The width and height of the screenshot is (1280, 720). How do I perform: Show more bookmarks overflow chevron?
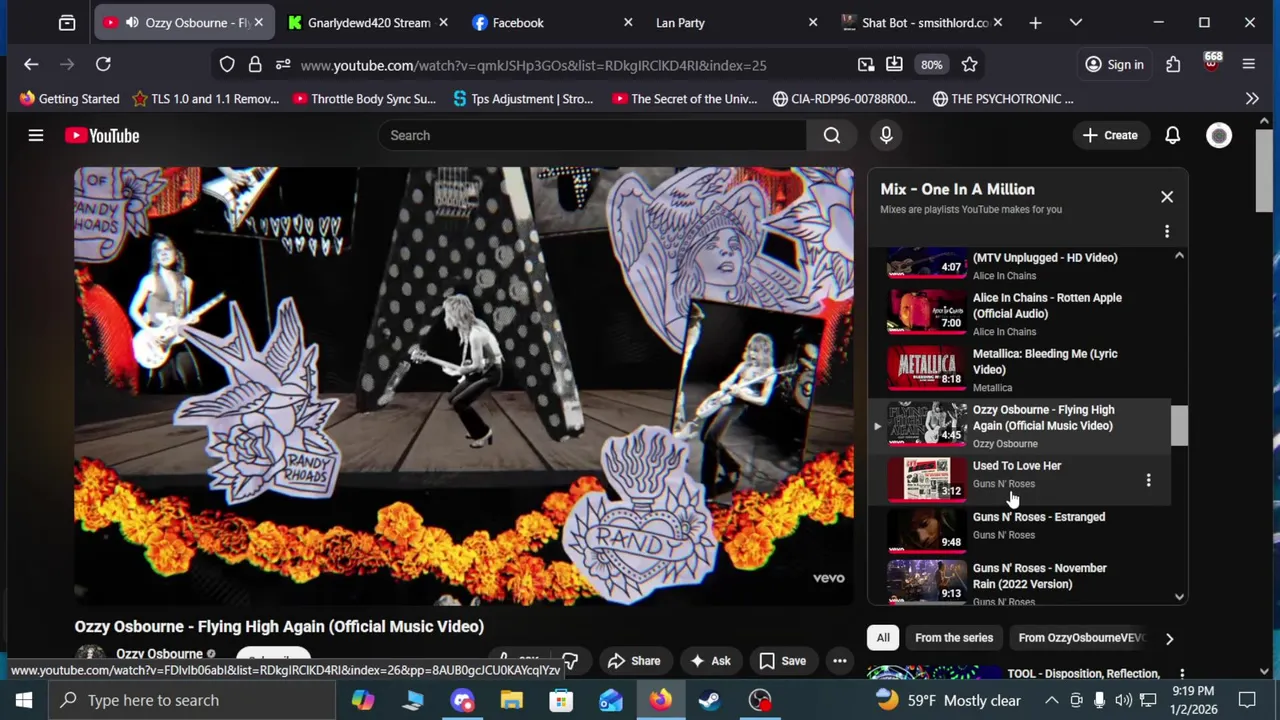[x=1252, y=99]
